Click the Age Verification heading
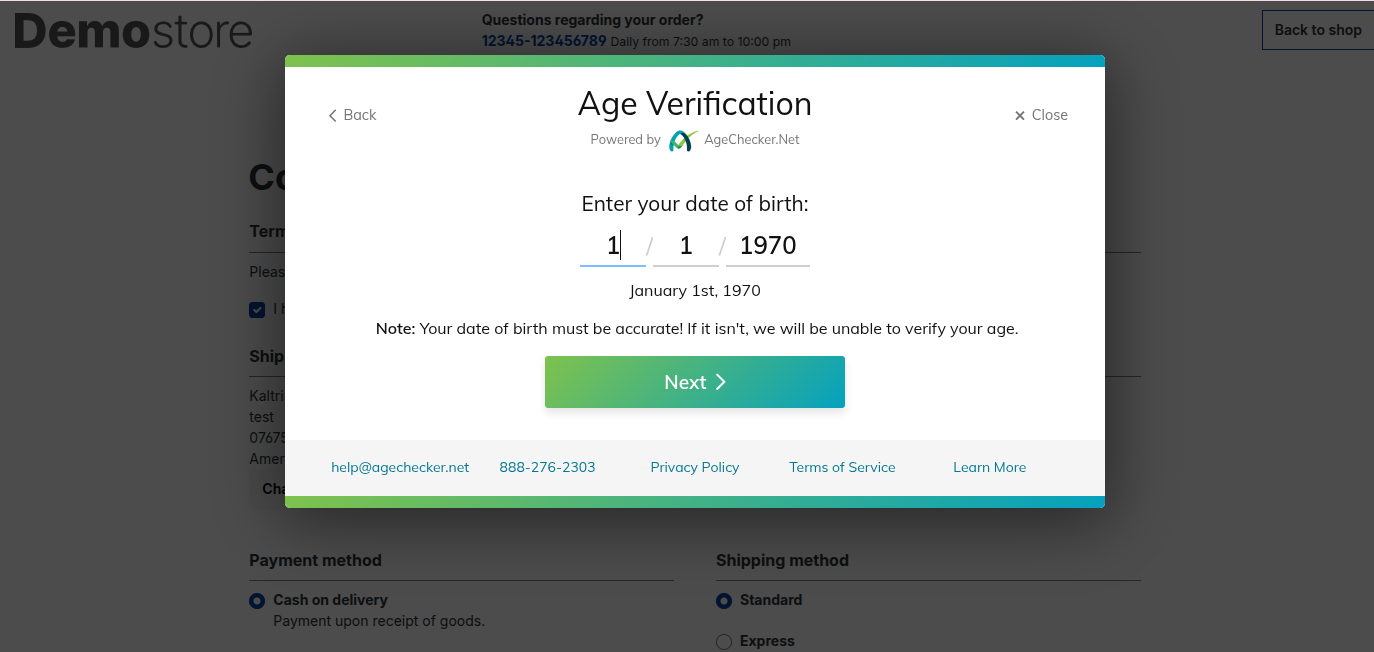The height and width of the screenshot is (652, 1374). click(x=695, y=104)
